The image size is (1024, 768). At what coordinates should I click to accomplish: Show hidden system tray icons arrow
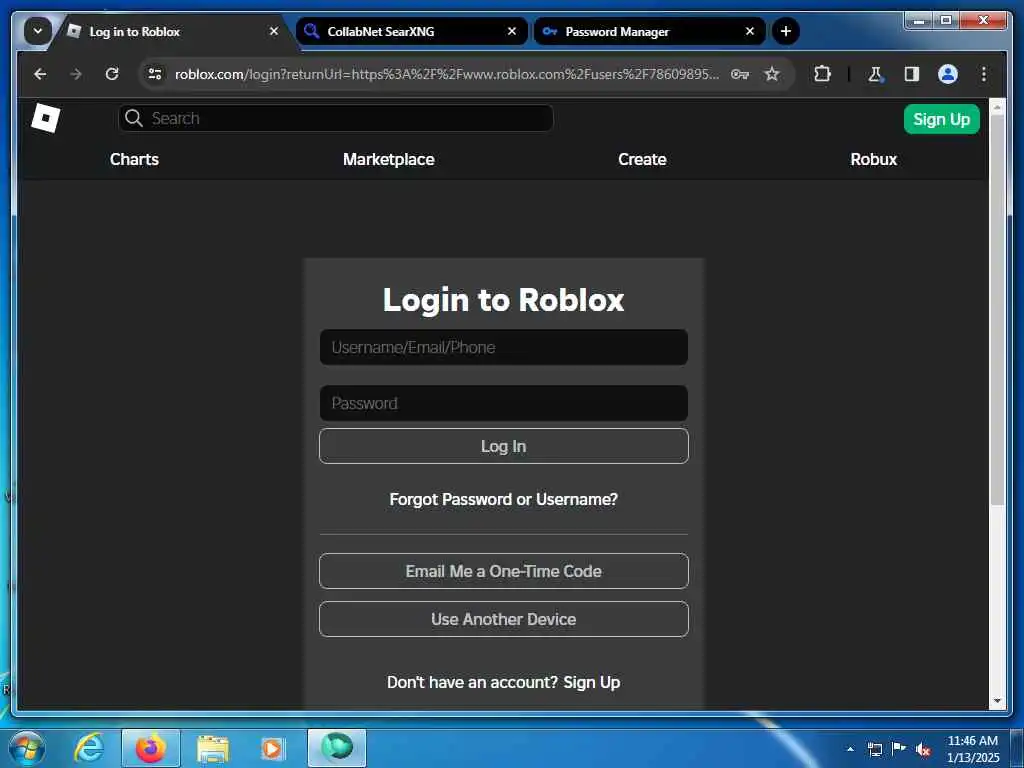coord(850,749)
